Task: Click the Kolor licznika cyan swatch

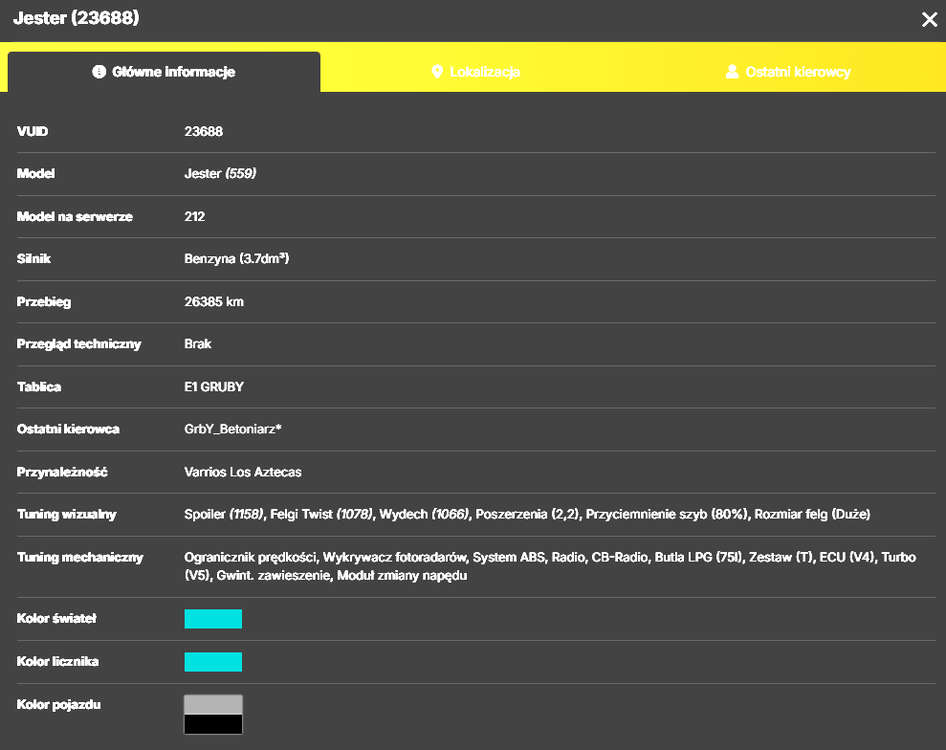Action: 213,661
